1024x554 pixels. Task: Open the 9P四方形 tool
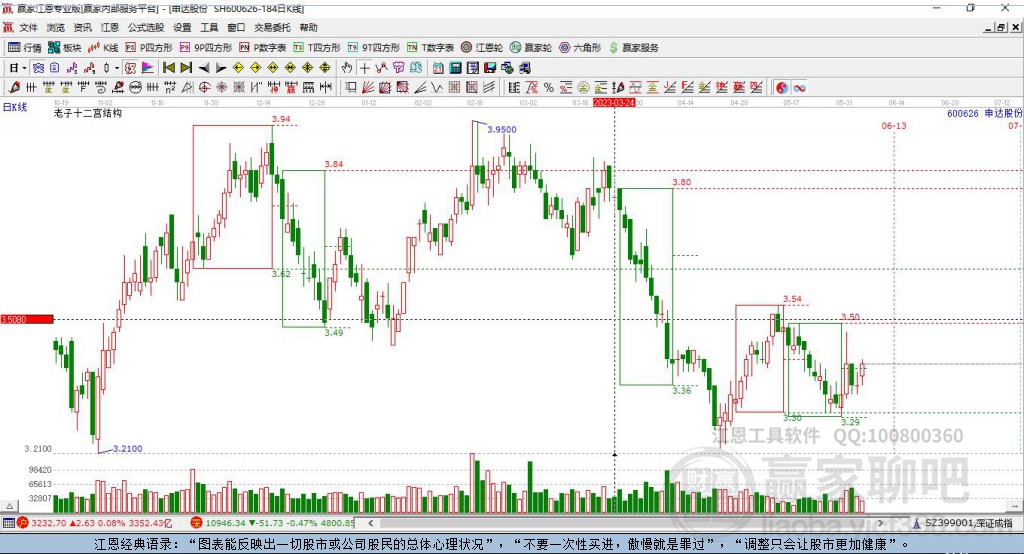(206, 48)
